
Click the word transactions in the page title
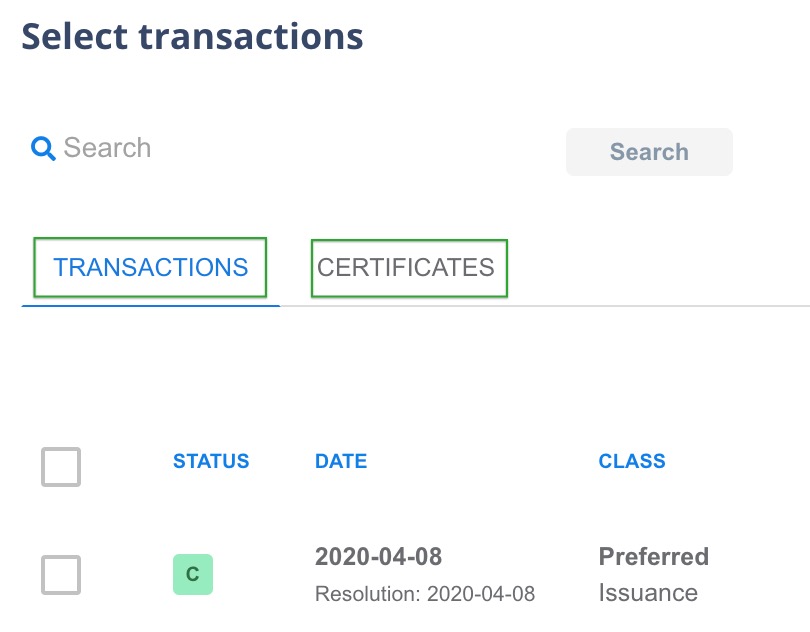coord(251,36)
